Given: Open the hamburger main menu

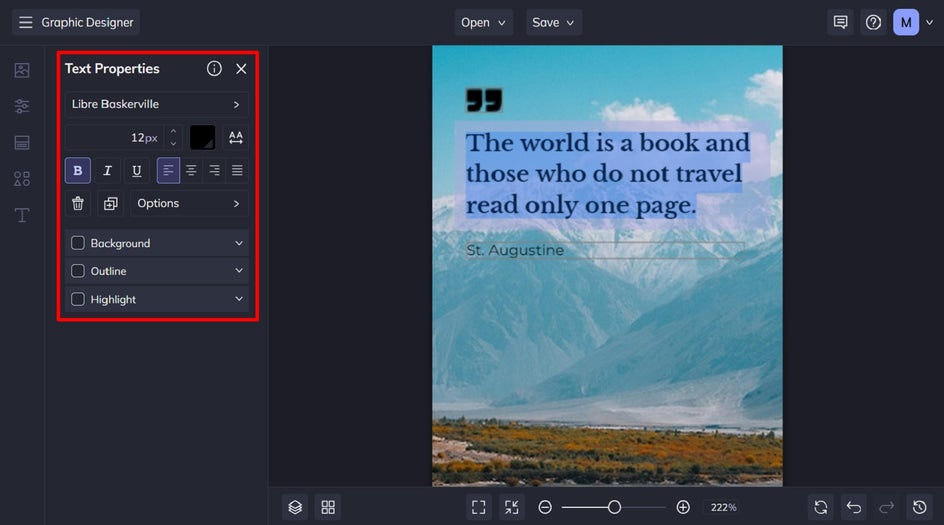Looking at the screenshot, I should point(25,22).
